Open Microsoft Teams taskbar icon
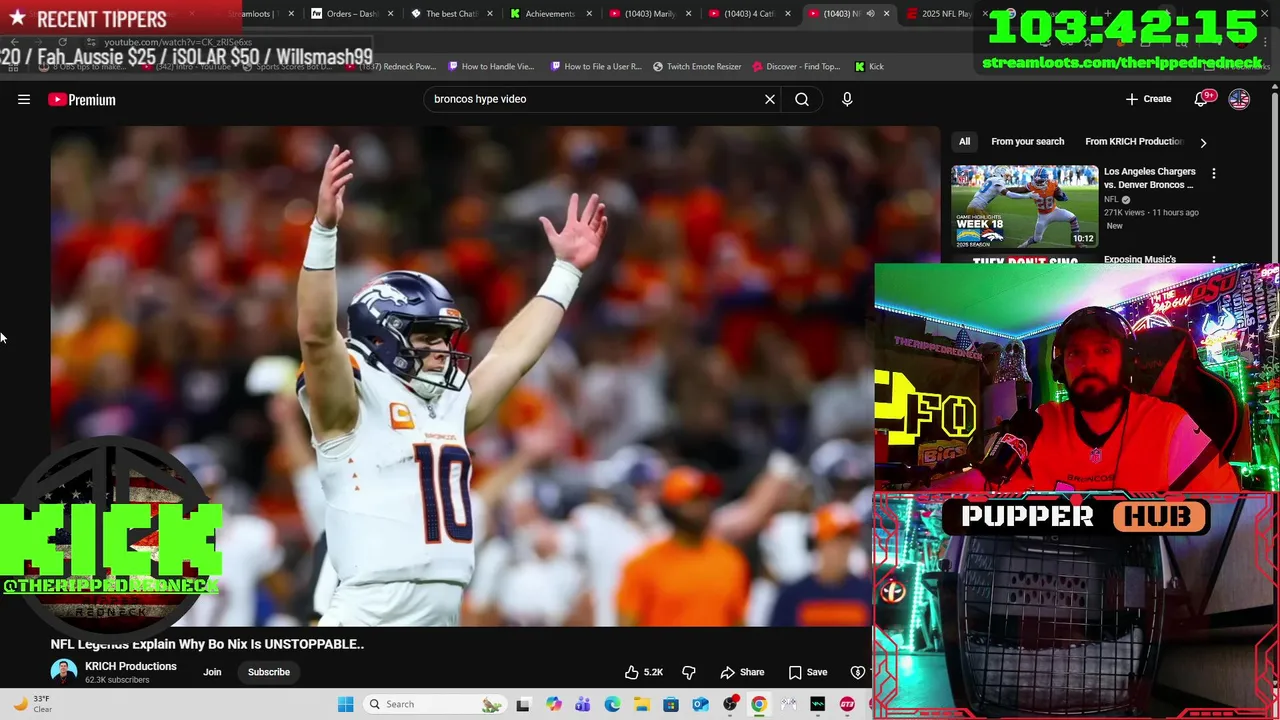Image resolution: width=1280 pixels, height=720 pixels. pyautogui.click(x=583, y=704)
